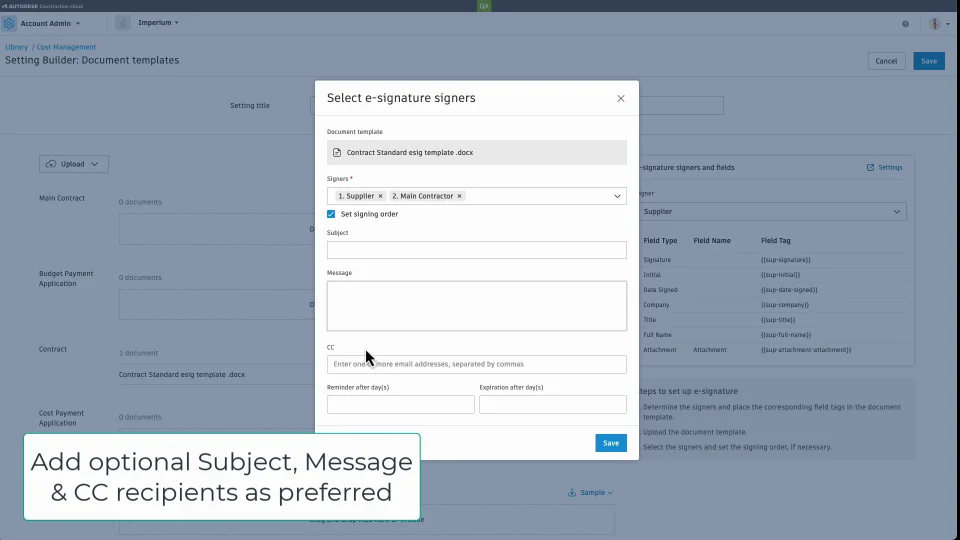Uncheck the Set signing order checkbox
The height and width of the screenshot is (540, 960).
point(331,214)
